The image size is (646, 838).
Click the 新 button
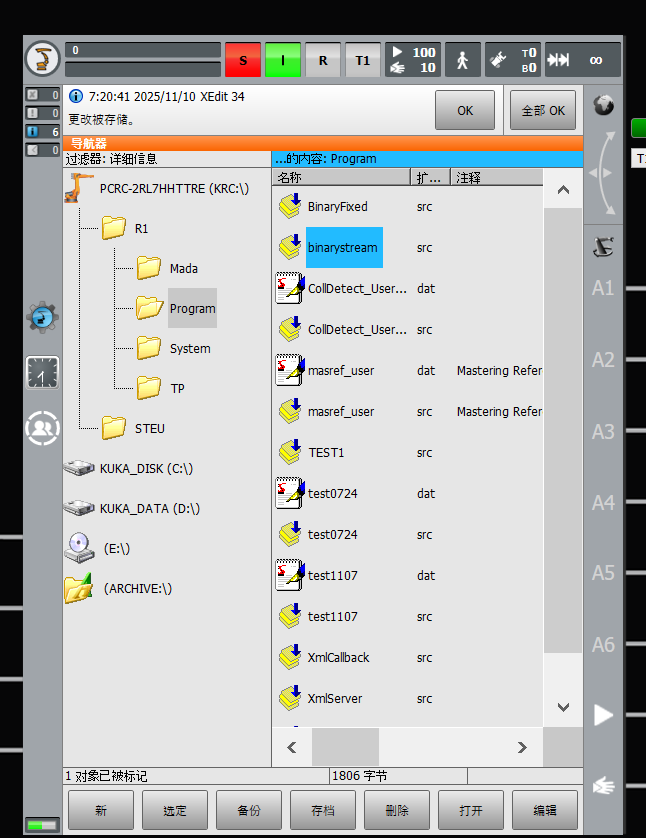[x=101, y=810]
